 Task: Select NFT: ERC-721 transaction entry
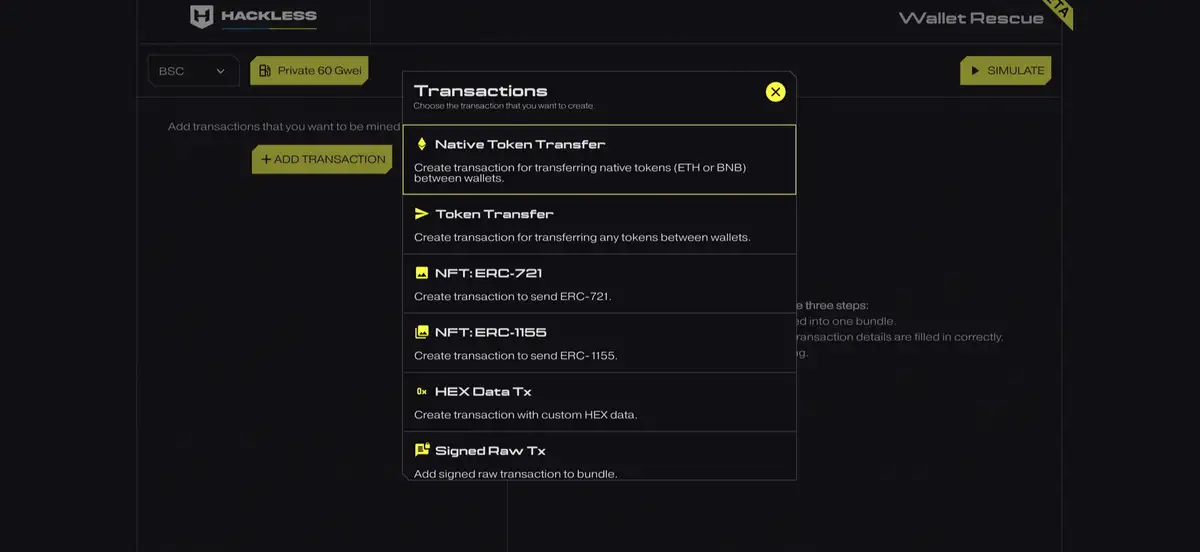tap(599, 284)
